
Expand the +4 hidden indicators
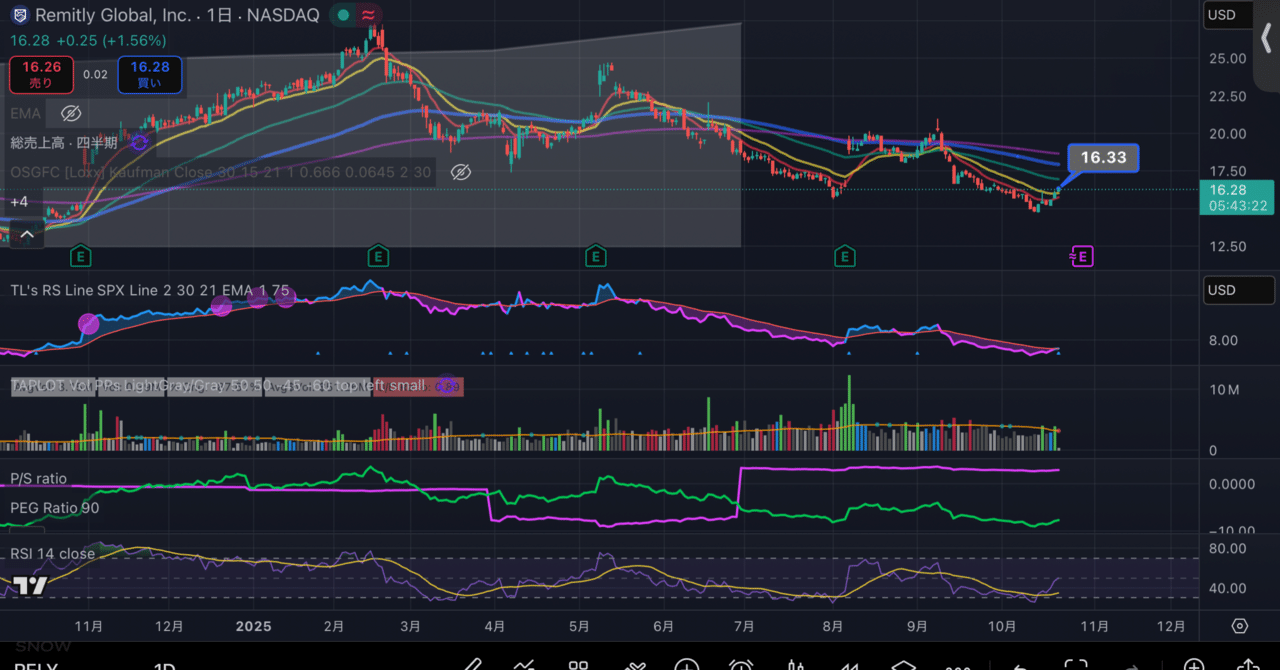click(x=20, y=202)
